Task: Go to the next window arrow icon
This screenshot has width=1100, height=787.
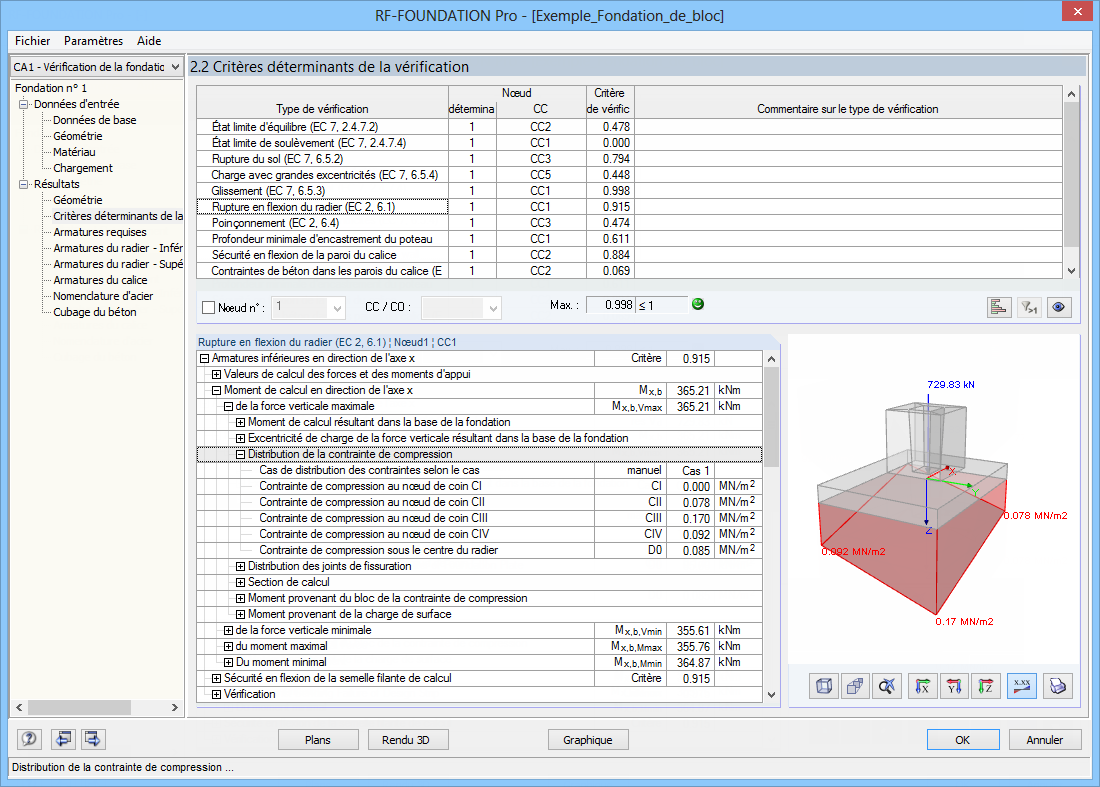Action: pyautogui.click(x=93, y=739)
